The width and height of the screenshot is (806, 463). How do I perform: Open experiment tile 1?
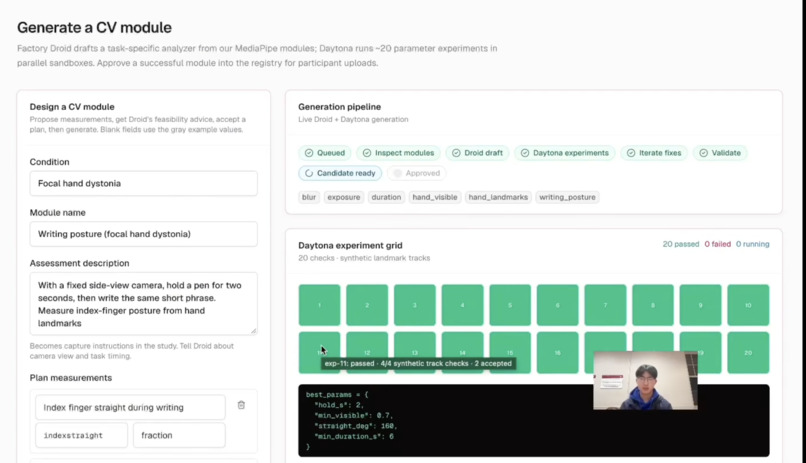[319, 305]
